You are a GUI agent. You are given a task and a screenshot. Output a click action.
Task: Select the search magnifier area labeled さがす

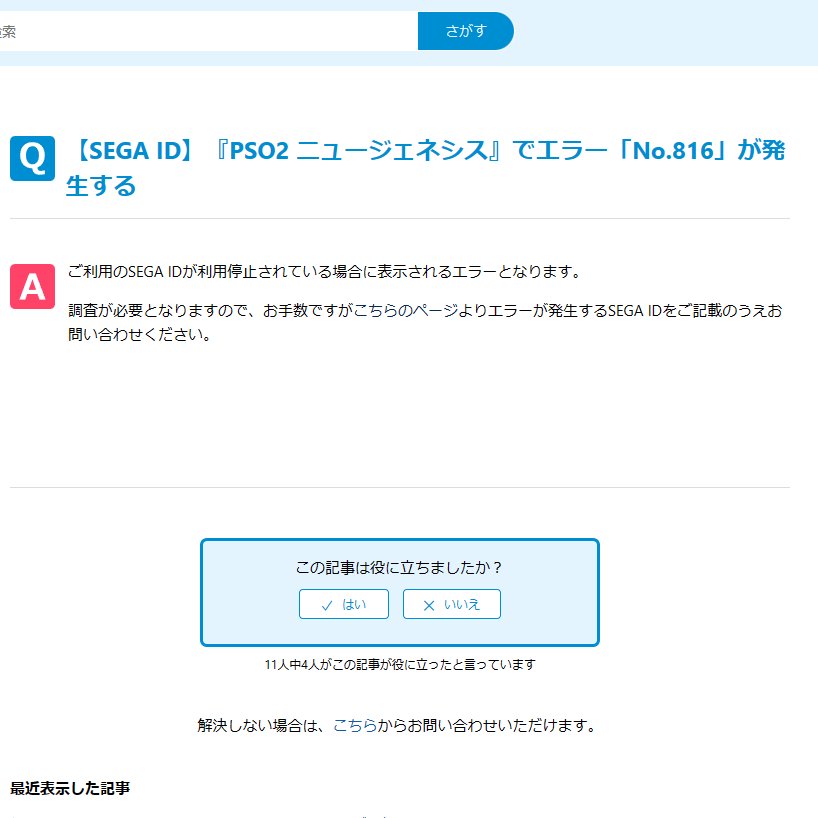[465, 31]
